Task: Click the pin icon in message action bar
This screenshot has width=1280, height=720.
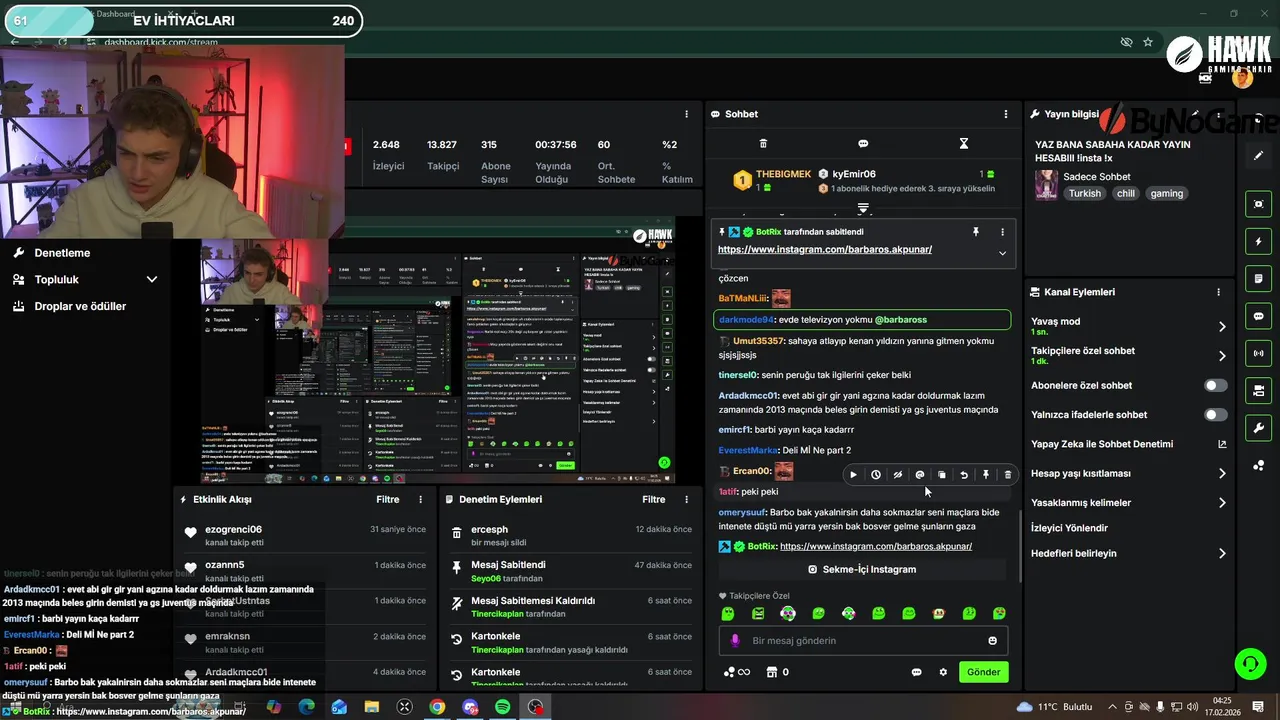Action: tap(985, 475)
